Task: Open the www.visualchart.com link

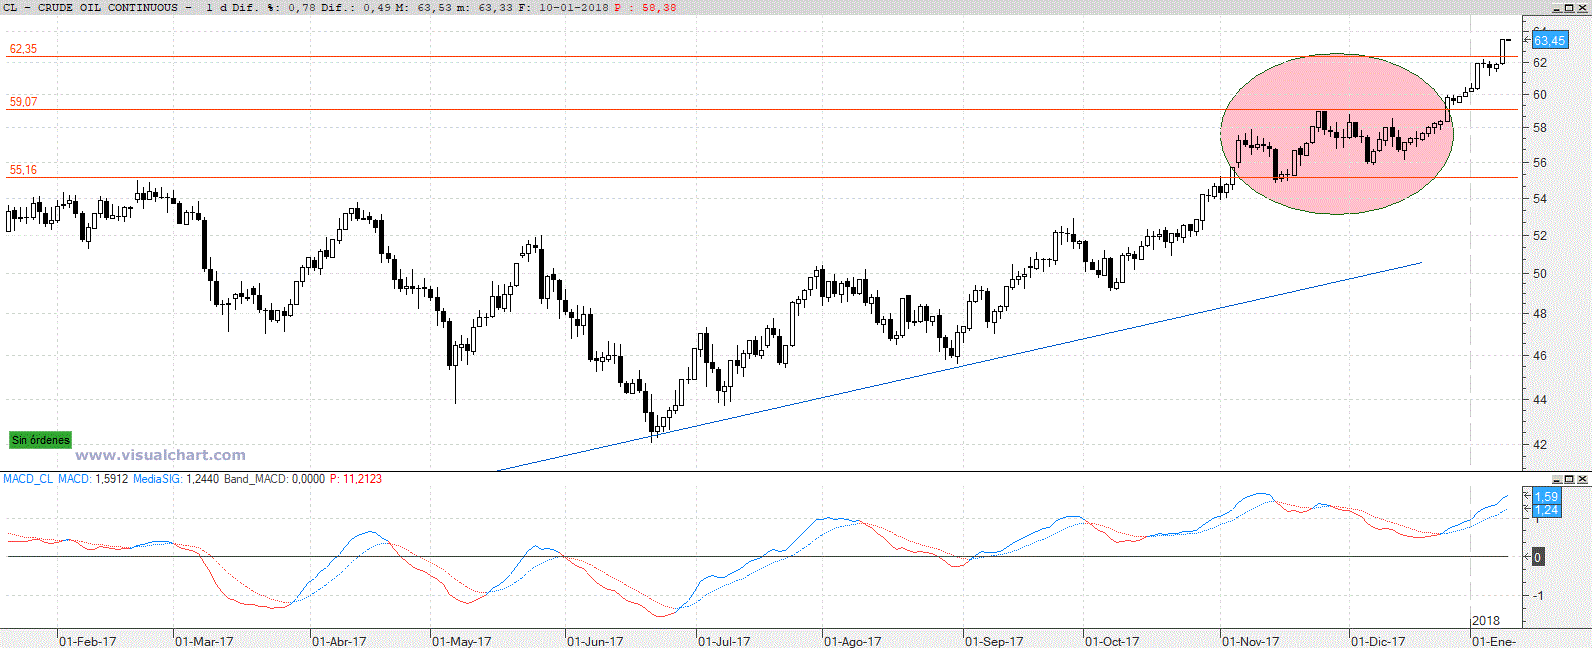Action: click(160, 455)
